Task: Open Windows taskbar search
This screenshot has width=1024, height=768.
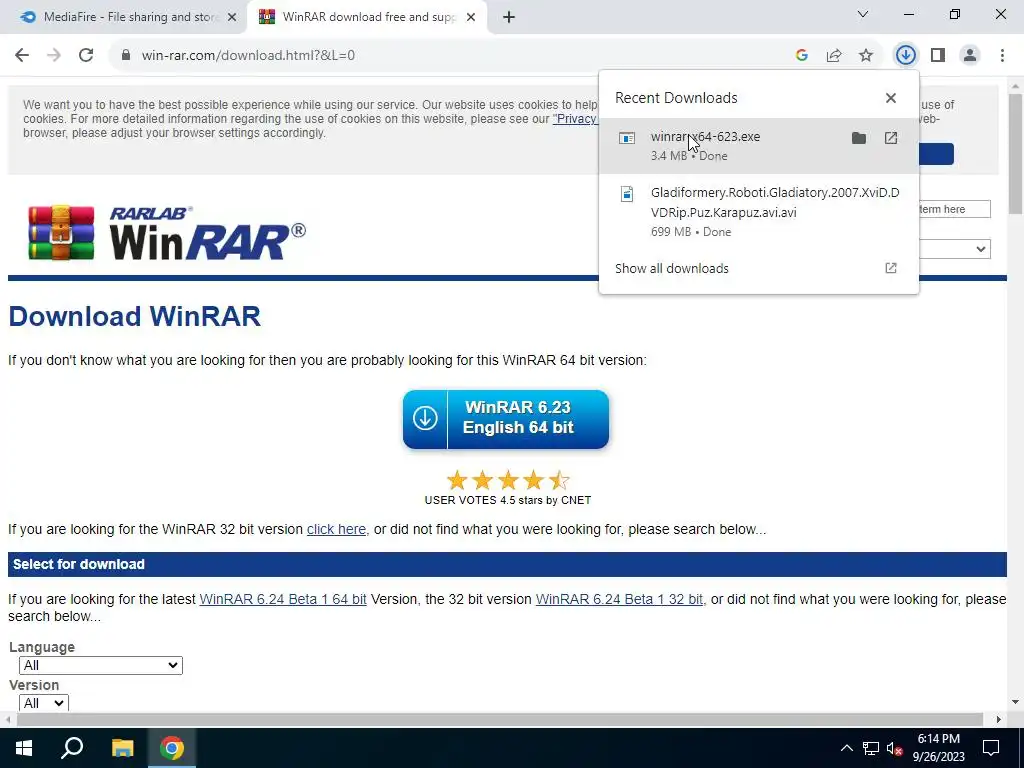Action: pyautogui.click(x=72, y=748)
